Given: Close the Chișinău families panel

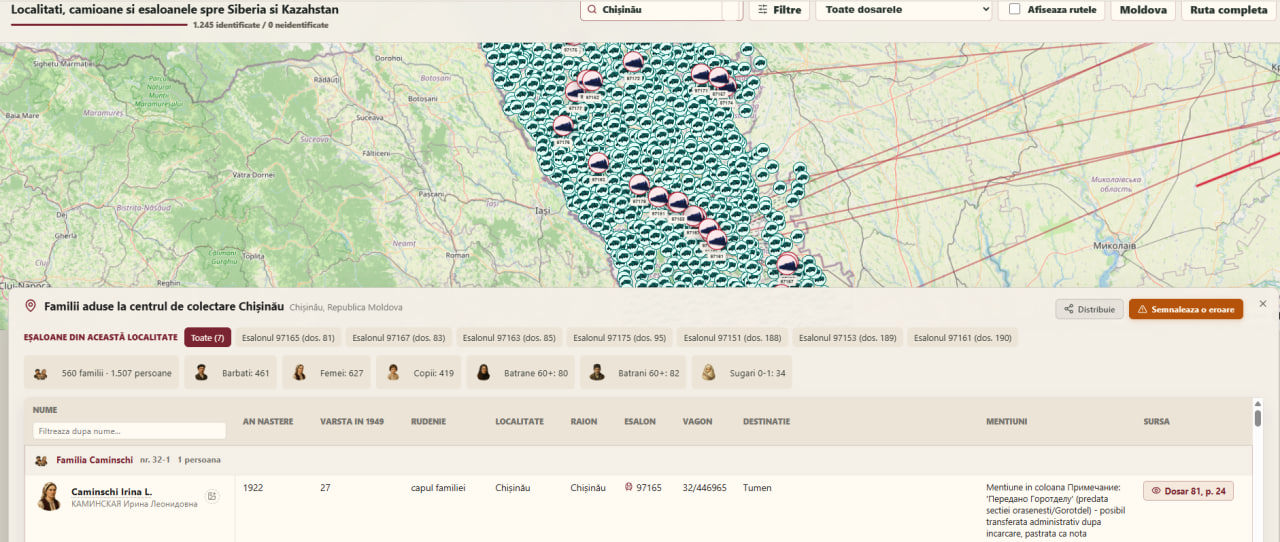Looking at the screenshot, I should pos(1262,303).
